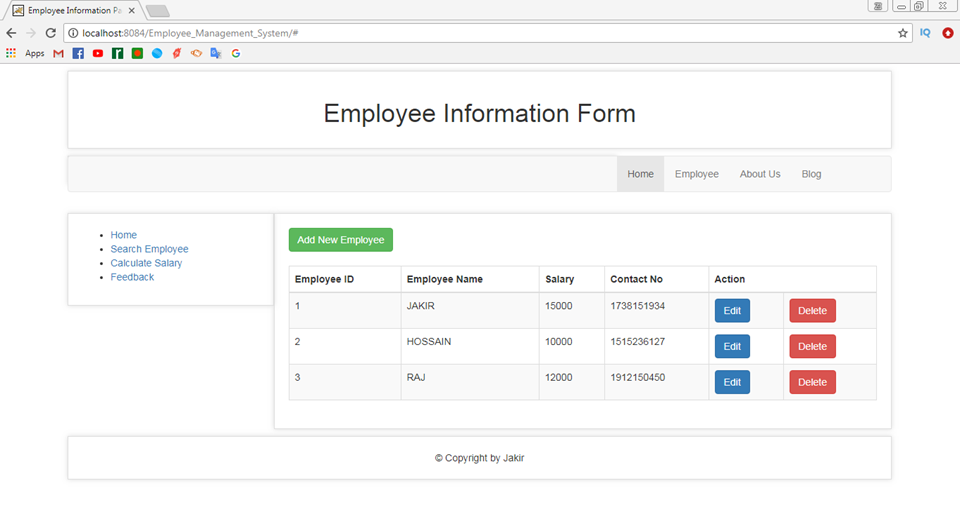Bookmark this page with the star icon
The width and height of the screenshot is (960, 509).
(902, 33)
